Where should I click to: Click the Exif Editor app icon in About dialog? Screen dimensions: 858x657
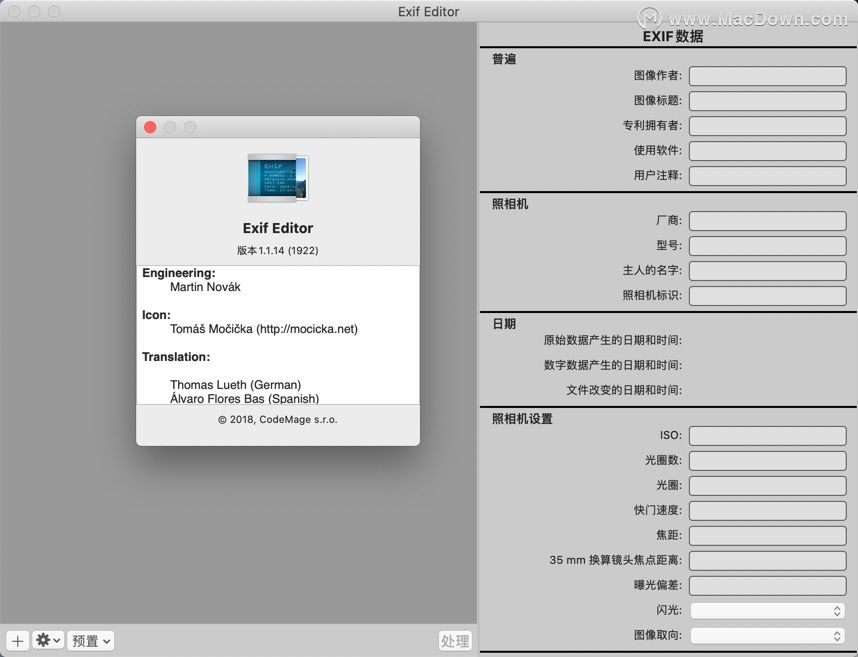pos(278,178)
